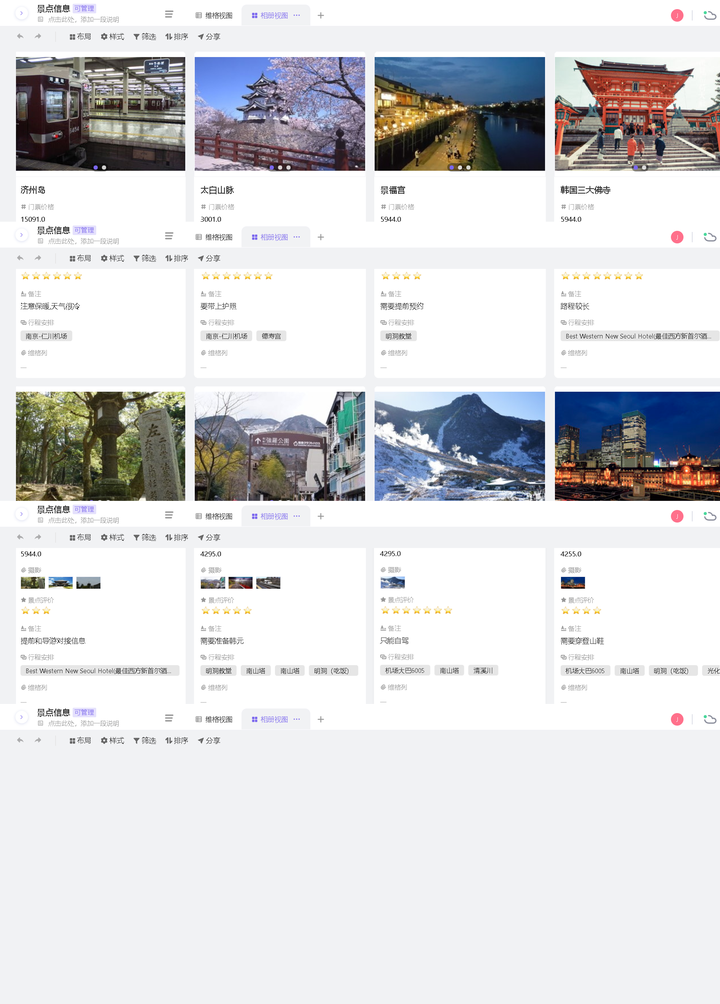Select the second carousel dot on 太白山脉 photo
Viewport: 720px width, 1004px height.
pyautogui.click(x=280, y=167)
